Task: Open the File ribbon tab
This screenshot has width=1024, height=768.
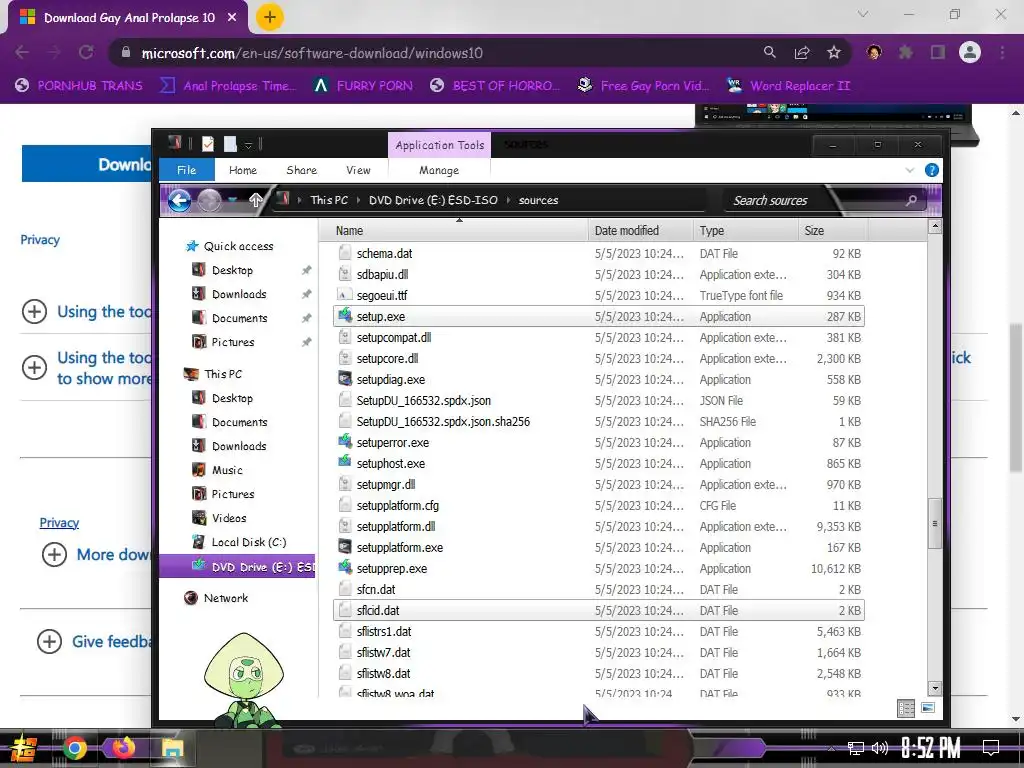Action: coord(187,170)
